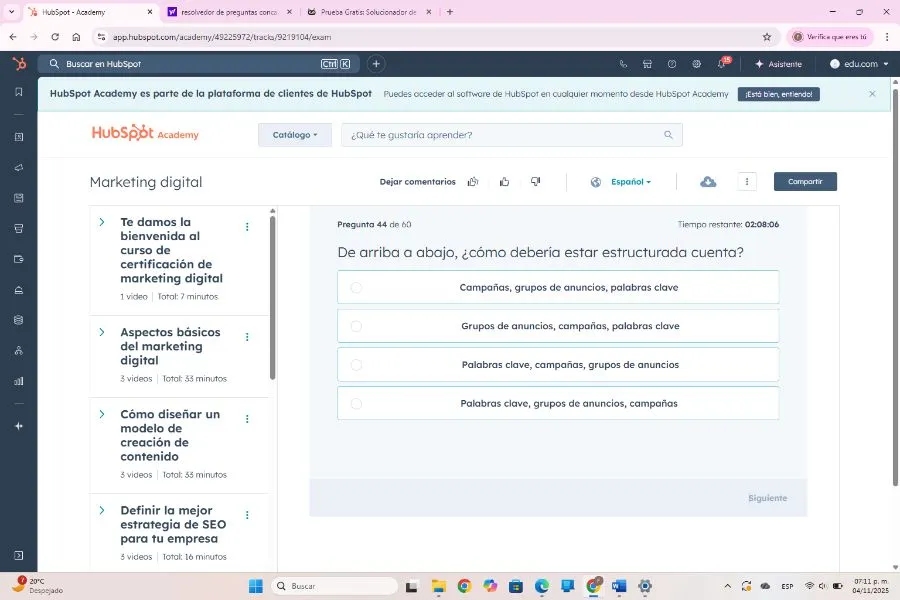Open options menu for Cómo diseñar lesson
This screenshot has height=600, width=900.
coord(247,419)
